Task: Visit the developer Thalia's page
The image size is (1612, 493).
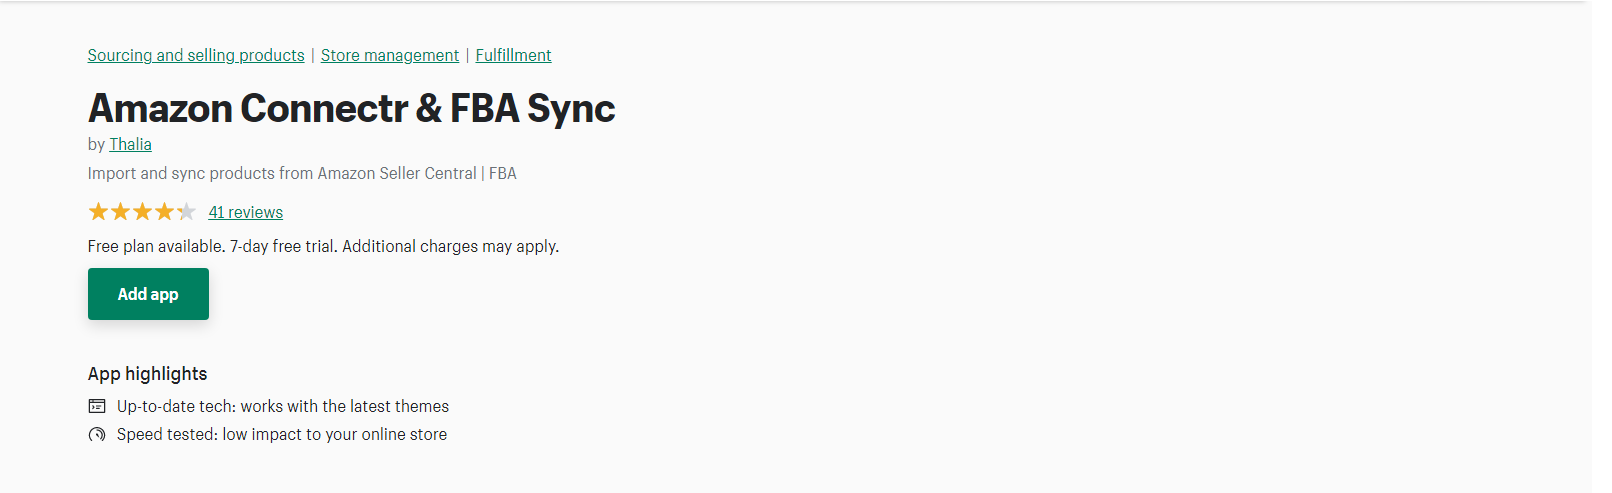Action: pyautogui.click(x=131, y=144)
